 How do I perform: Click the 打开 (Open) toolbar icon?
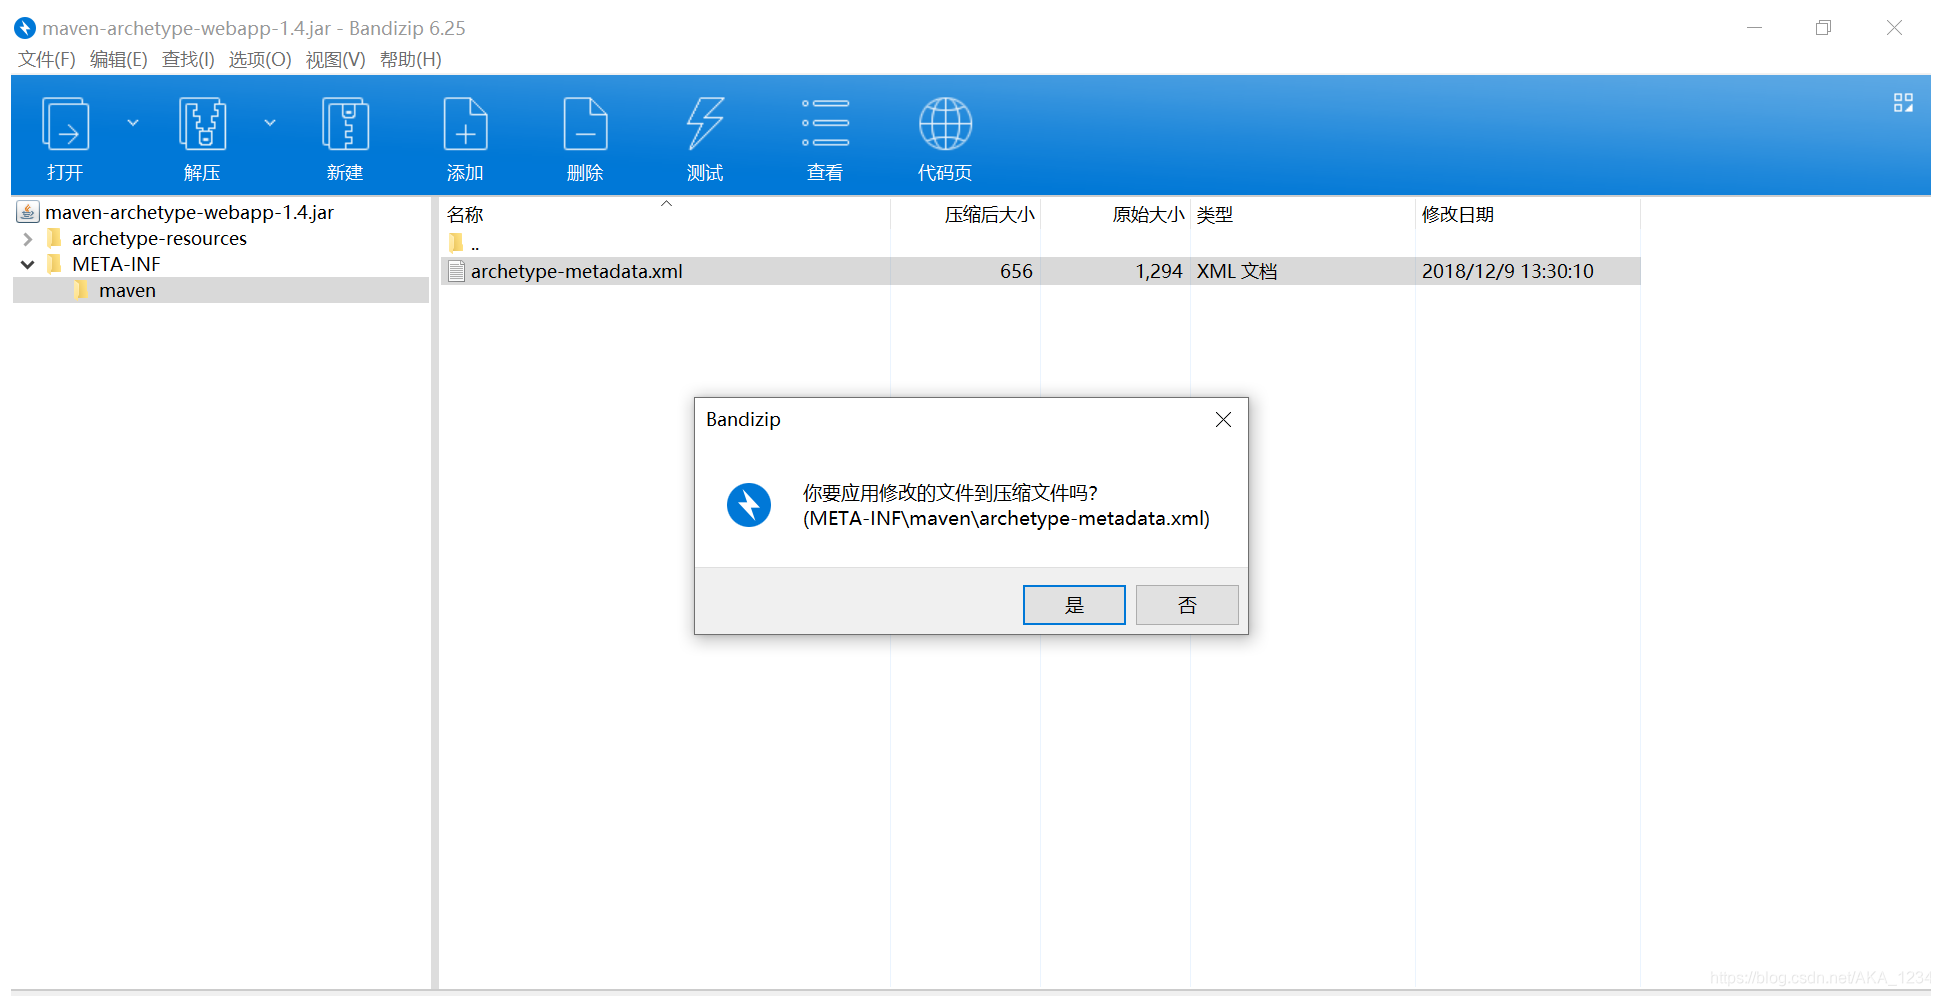65,124
